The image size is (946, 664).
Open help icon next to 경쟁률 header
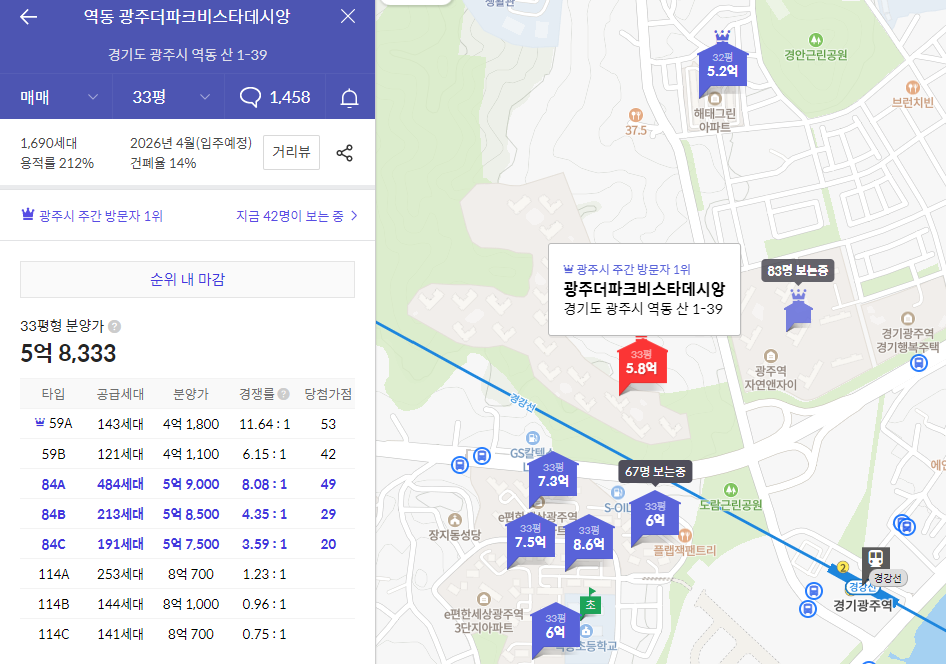coord(283,394)
